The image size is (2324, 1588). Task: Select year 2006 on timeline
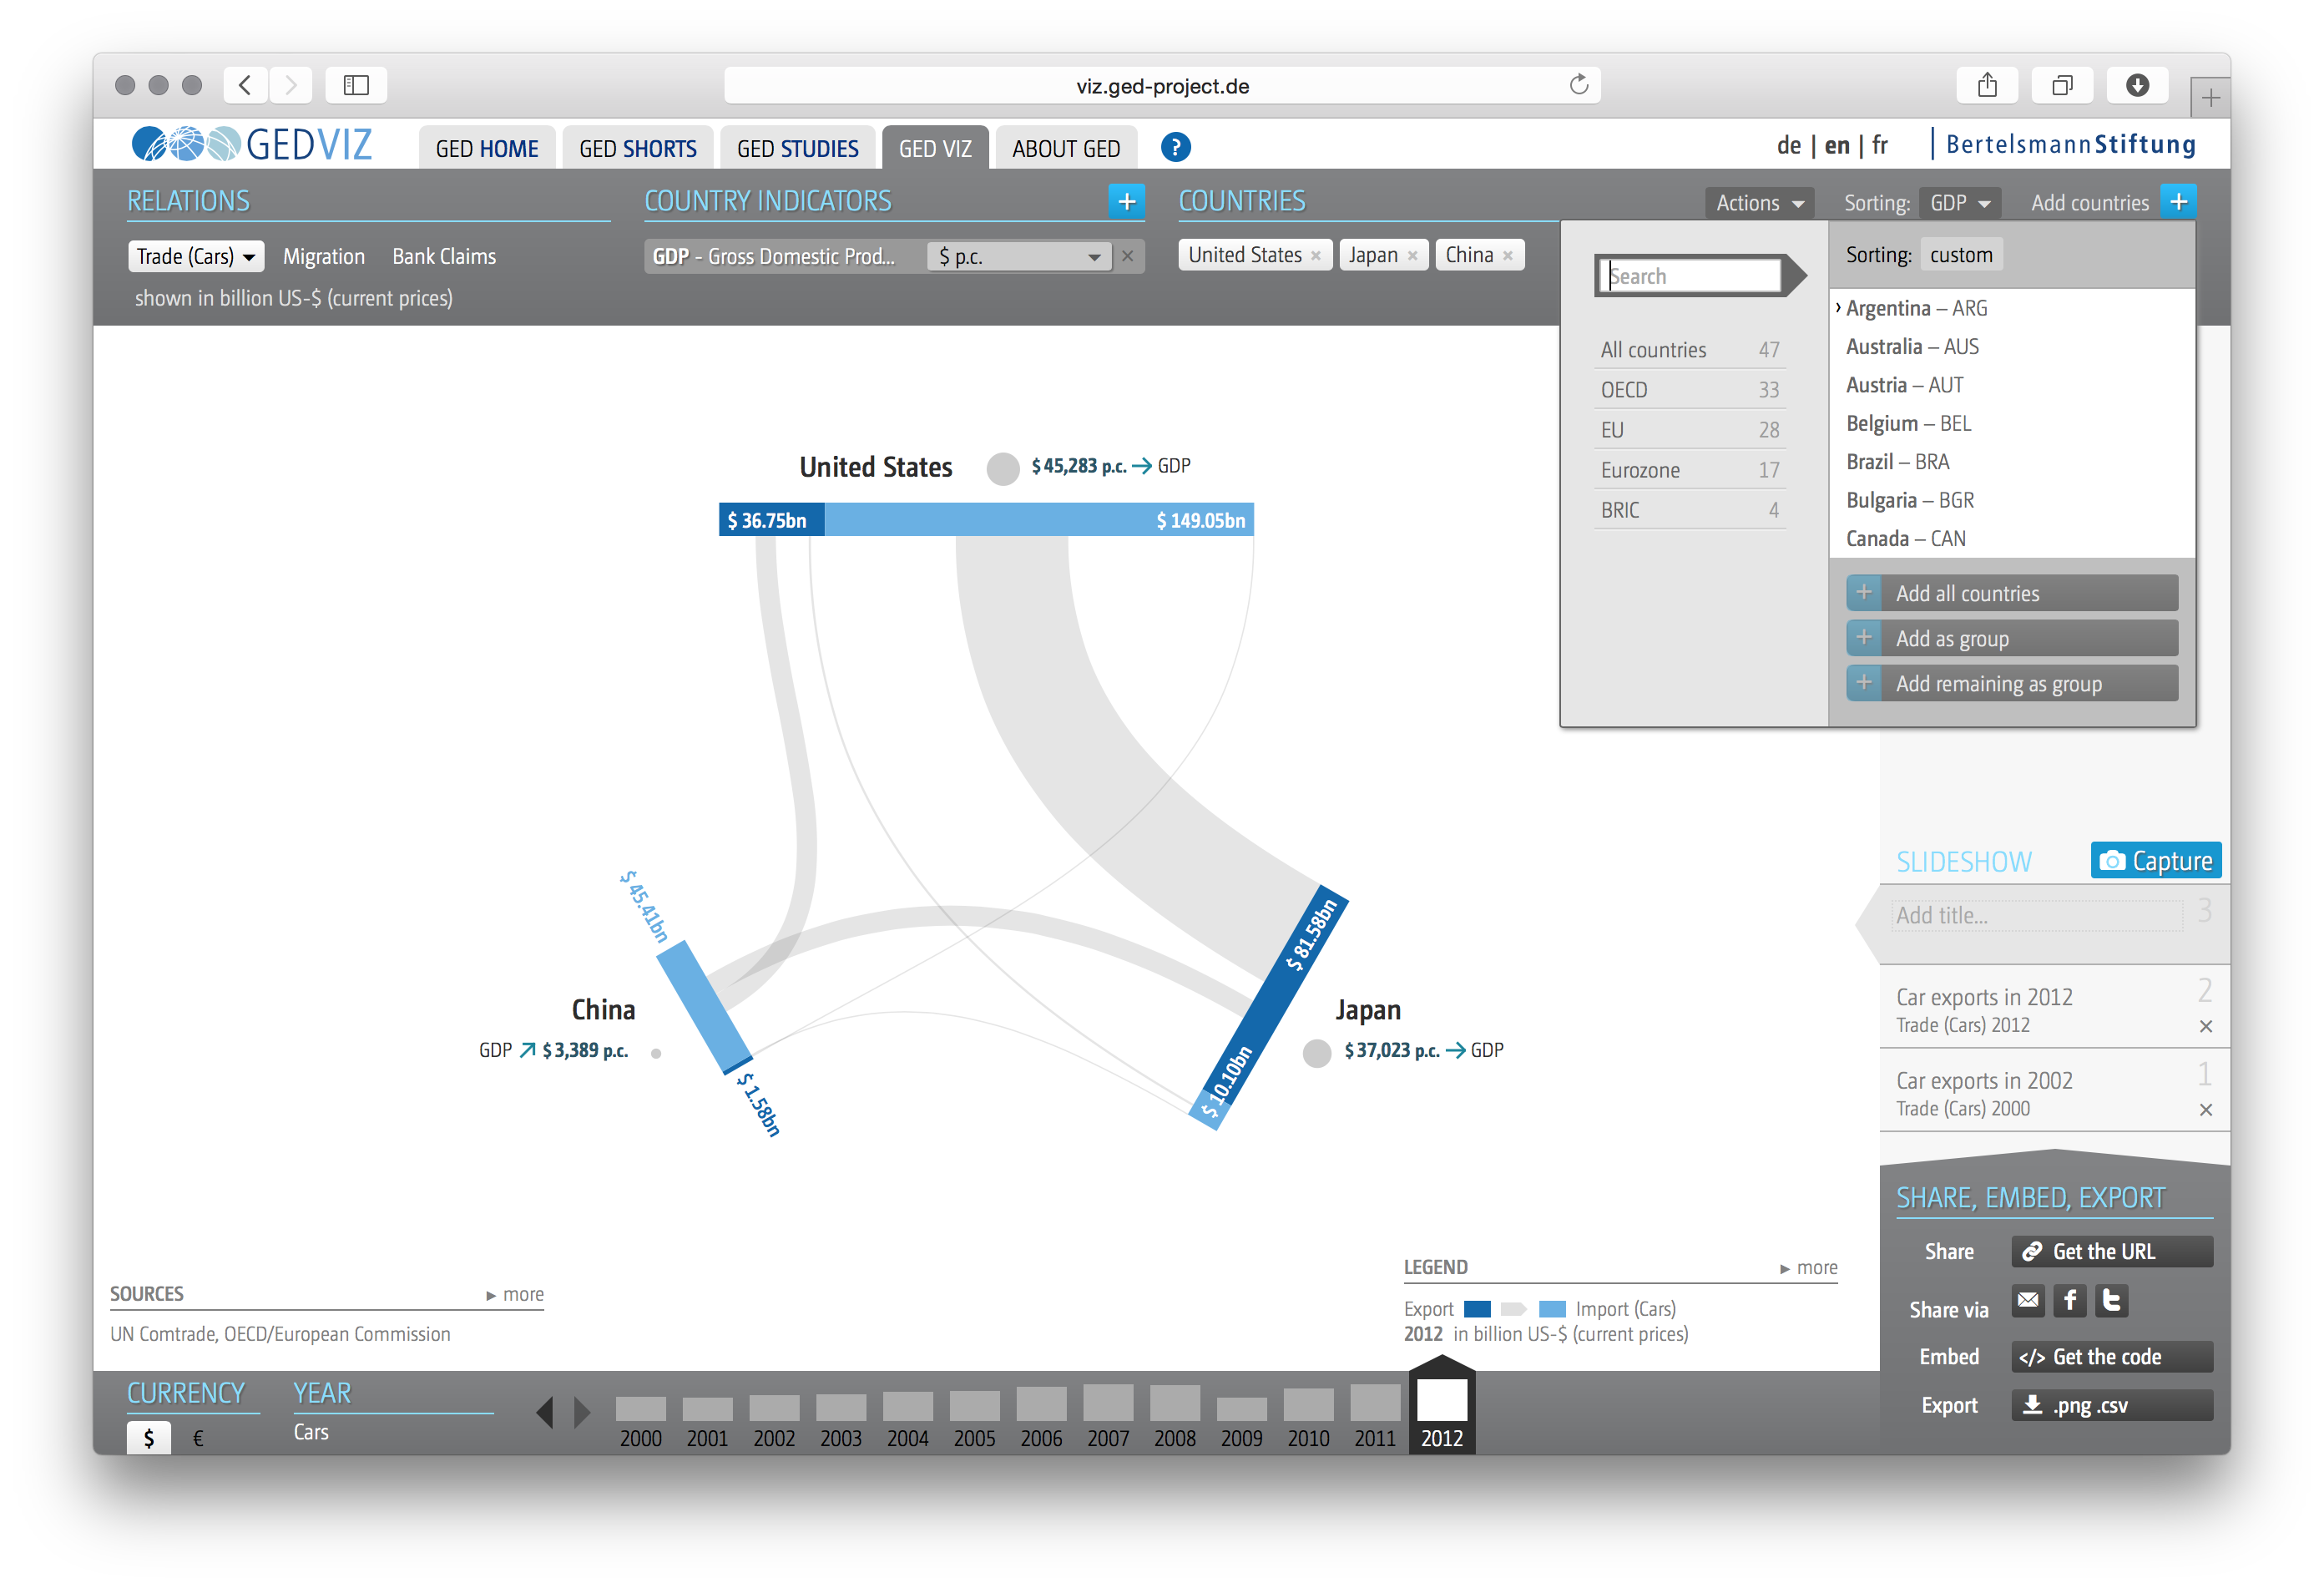tap(1041, 1416)
